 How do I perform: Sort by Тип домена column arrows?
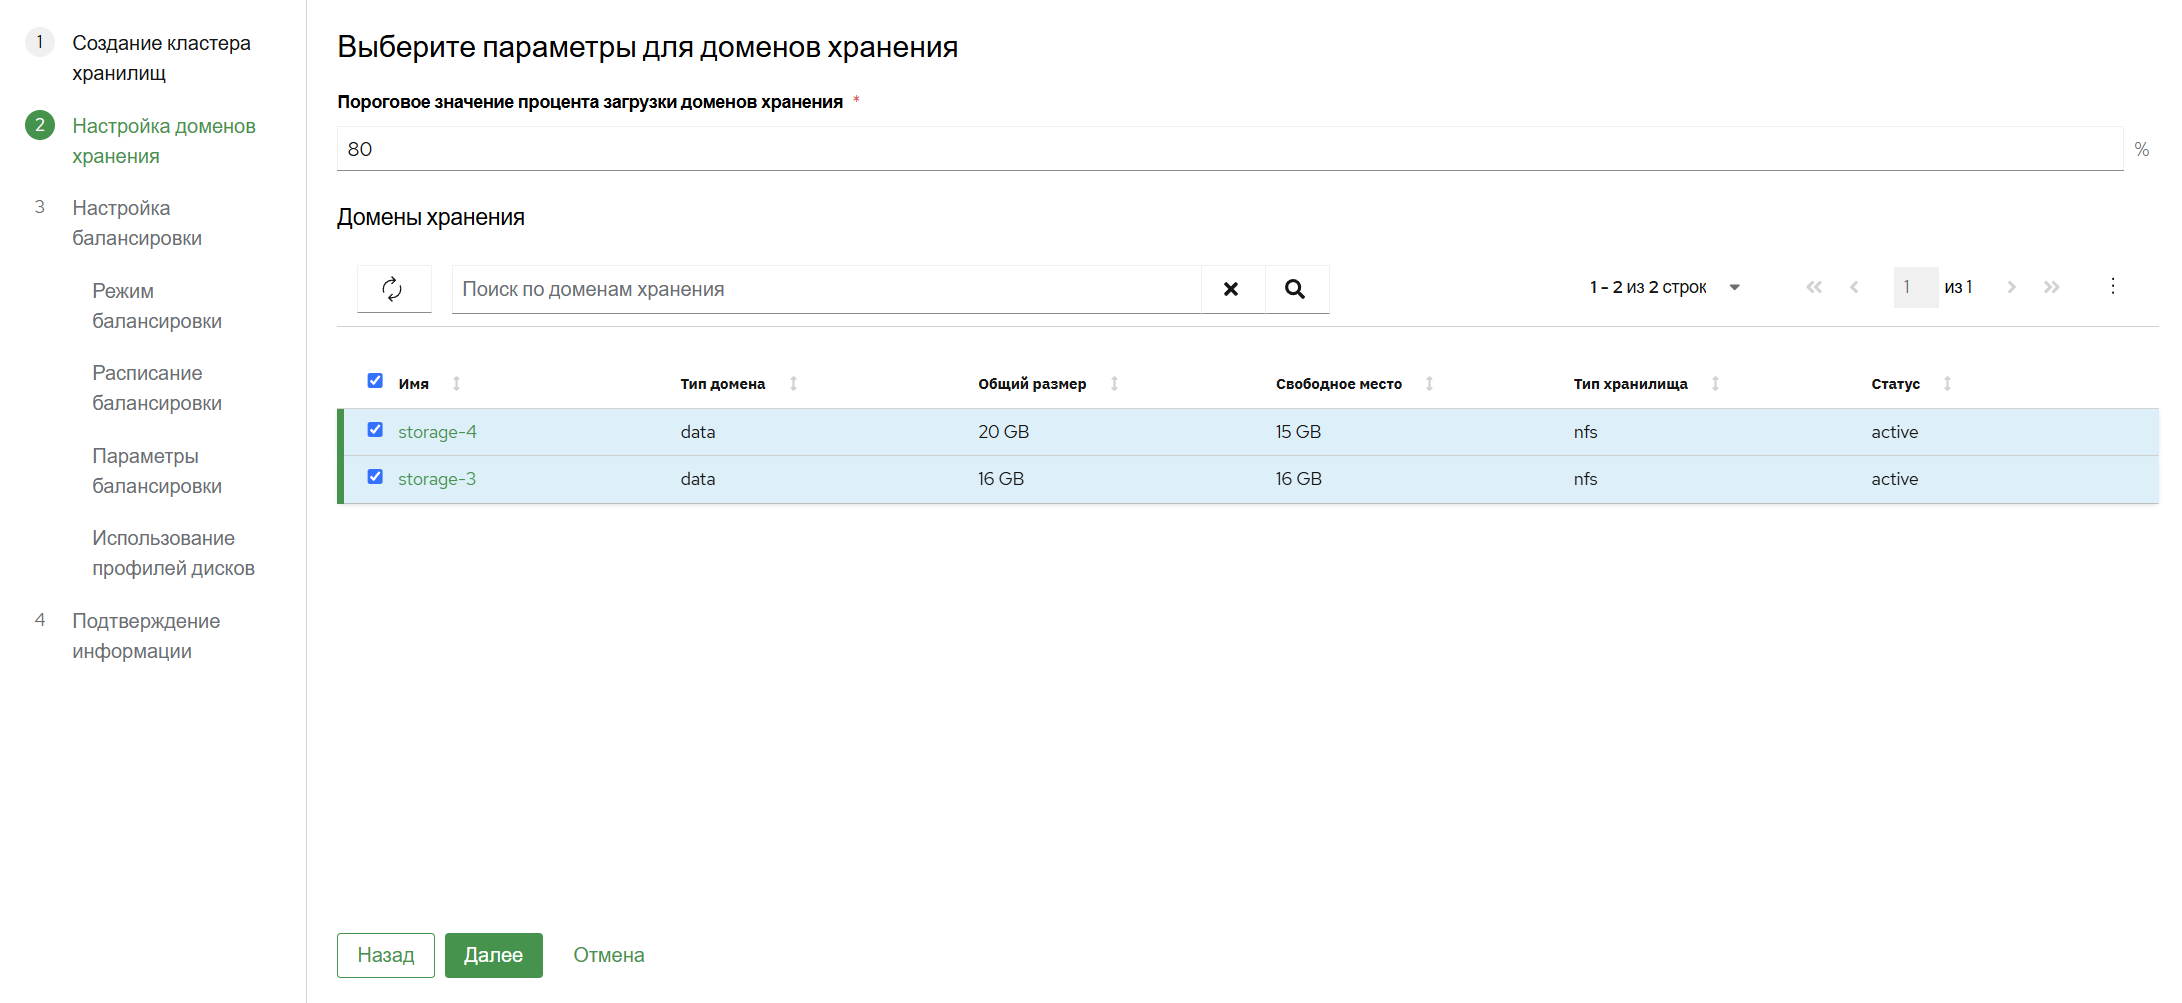[x=793, y=383]
